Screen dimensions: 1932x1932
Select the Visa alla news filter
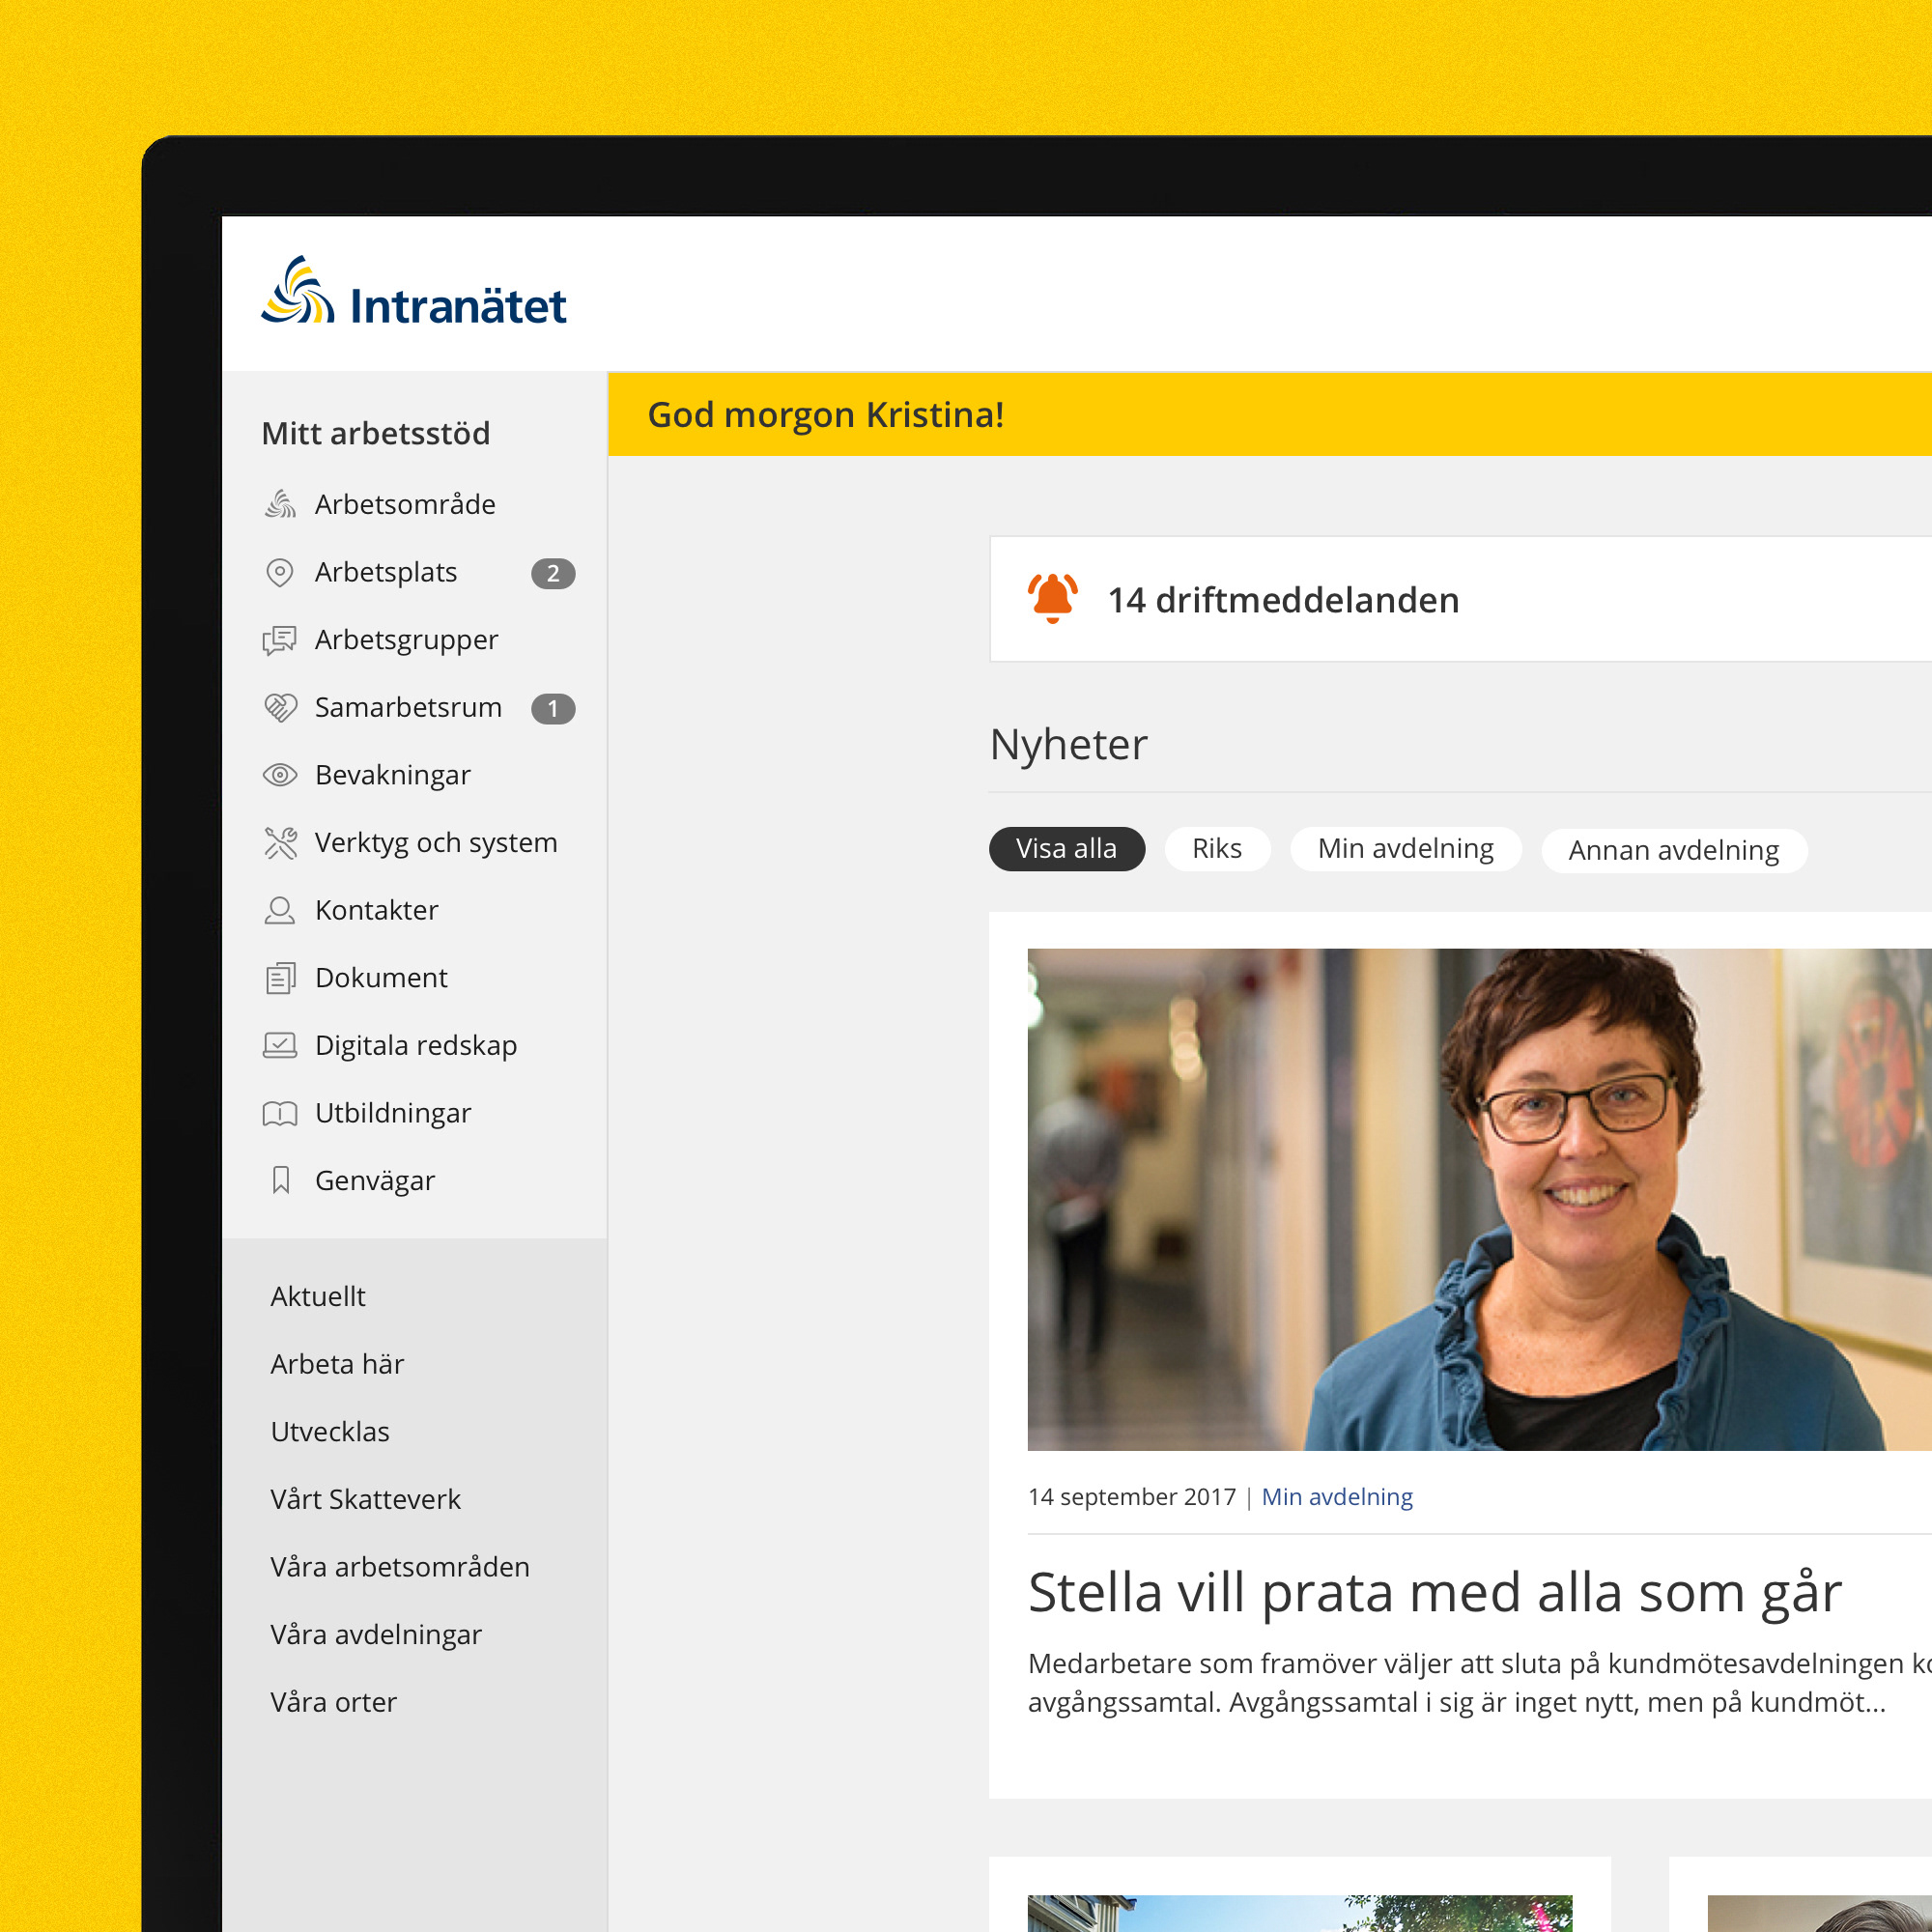click(x=1067, y=849)
